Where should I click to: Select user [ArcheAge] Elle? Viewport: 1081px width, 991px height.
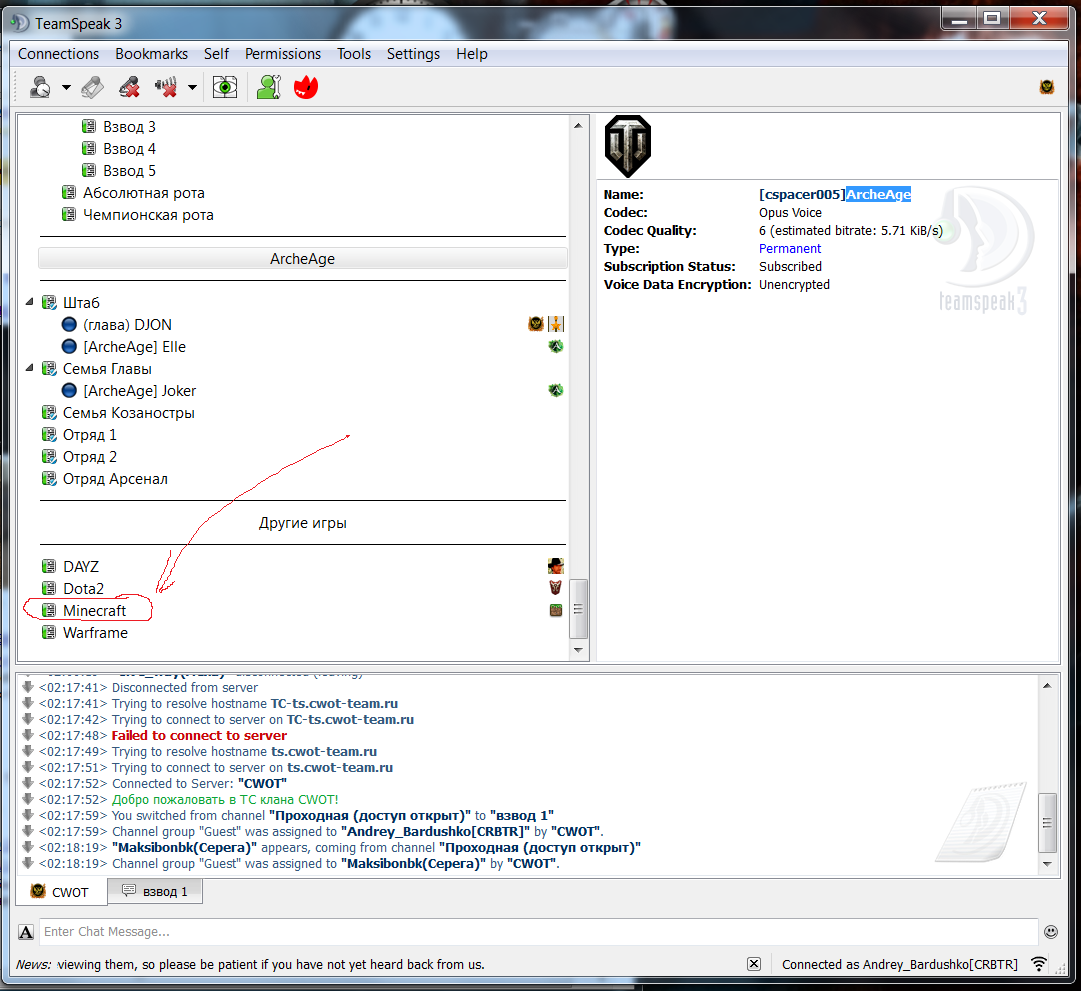click(x=134, y=347)
